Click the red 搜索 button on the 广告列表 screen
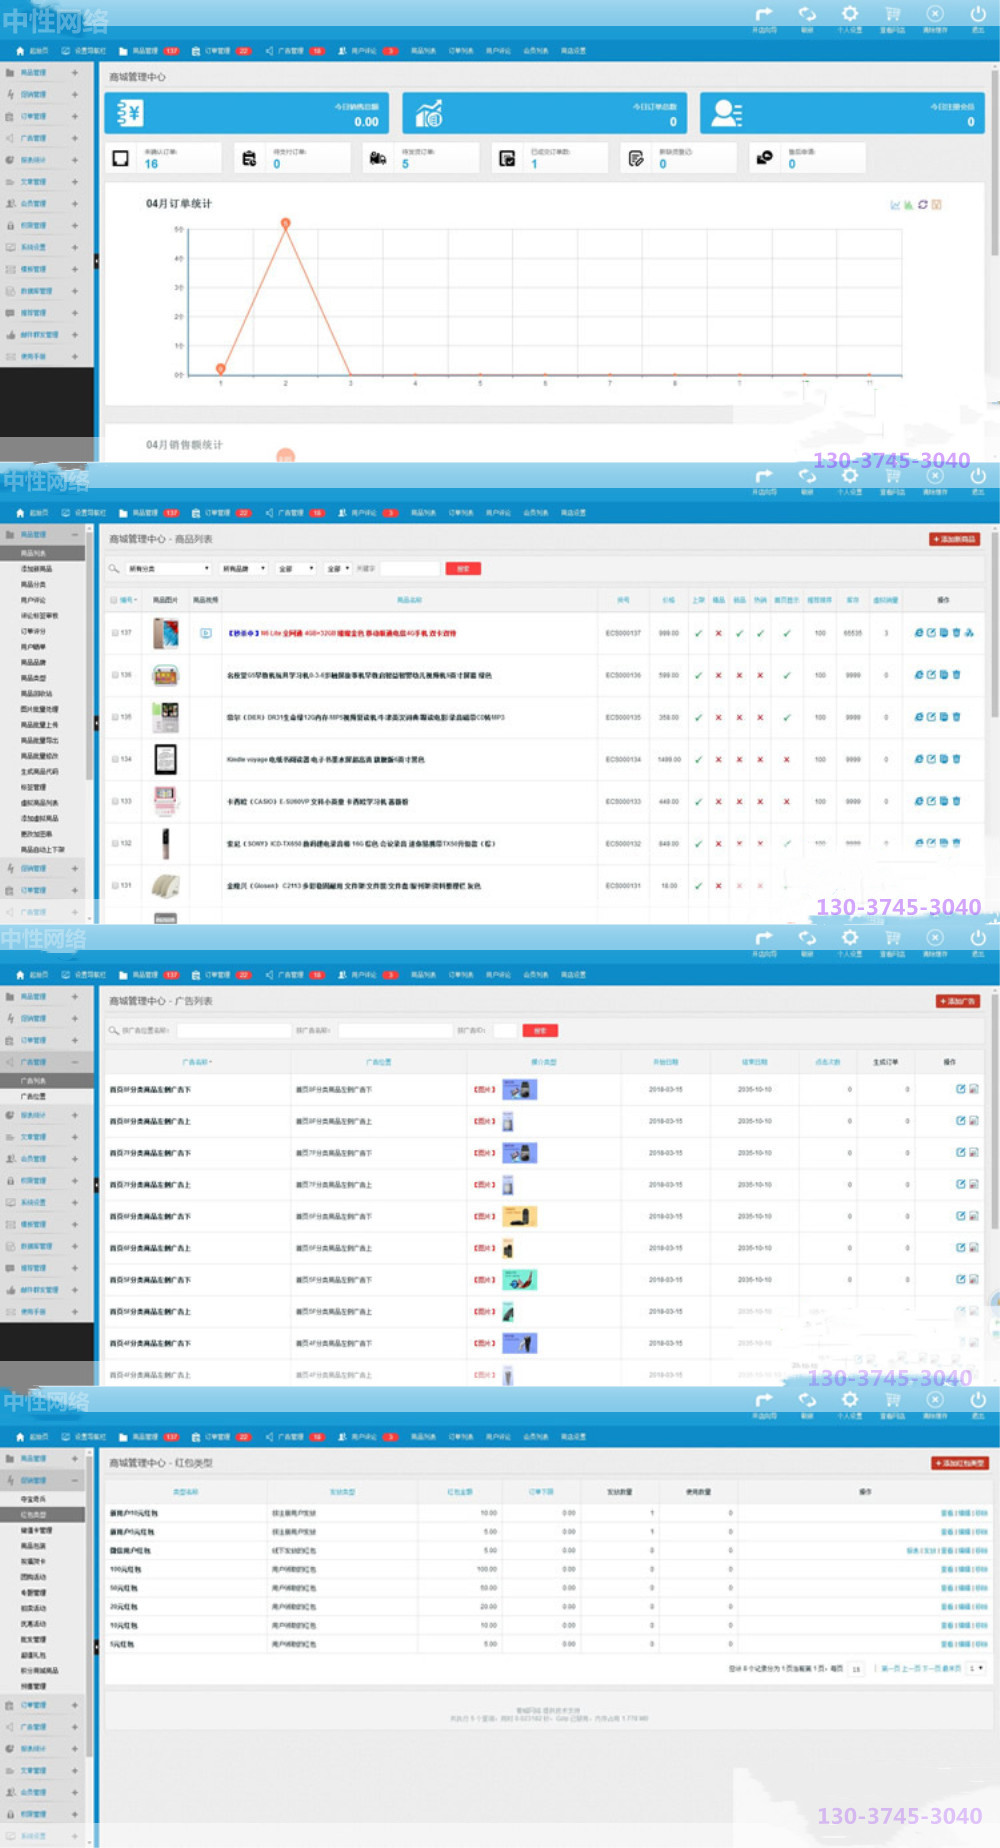The width and height of the screenshot is (1000, 1848). (540, 1030)
